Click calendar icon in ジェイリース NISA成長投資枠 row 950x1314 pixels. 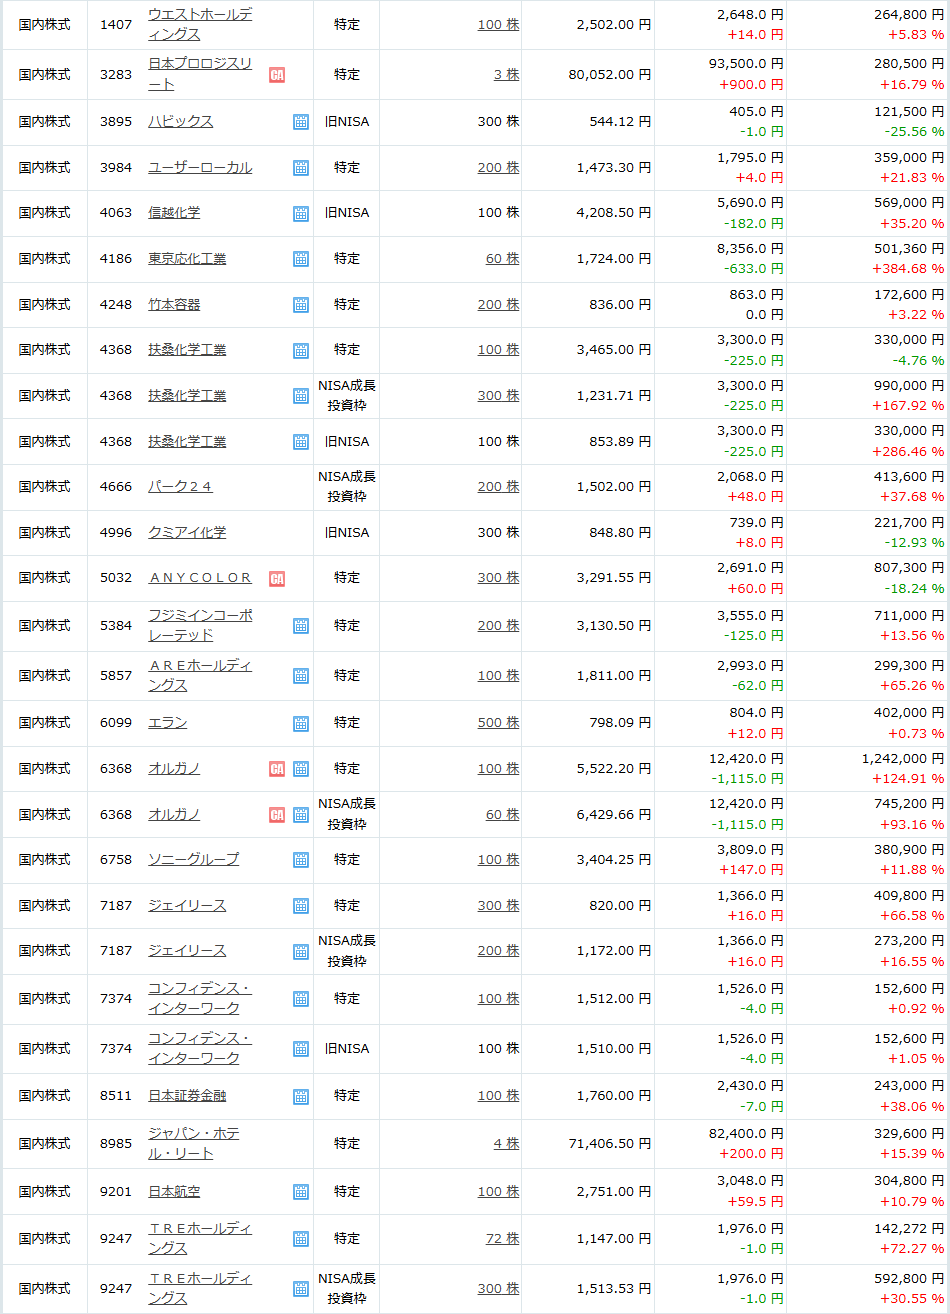tap(301, 951)
